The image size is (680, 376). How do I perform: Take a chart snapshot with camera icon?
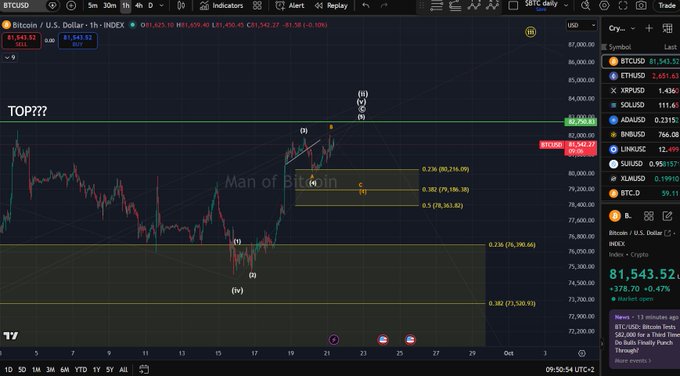[641, 6]
